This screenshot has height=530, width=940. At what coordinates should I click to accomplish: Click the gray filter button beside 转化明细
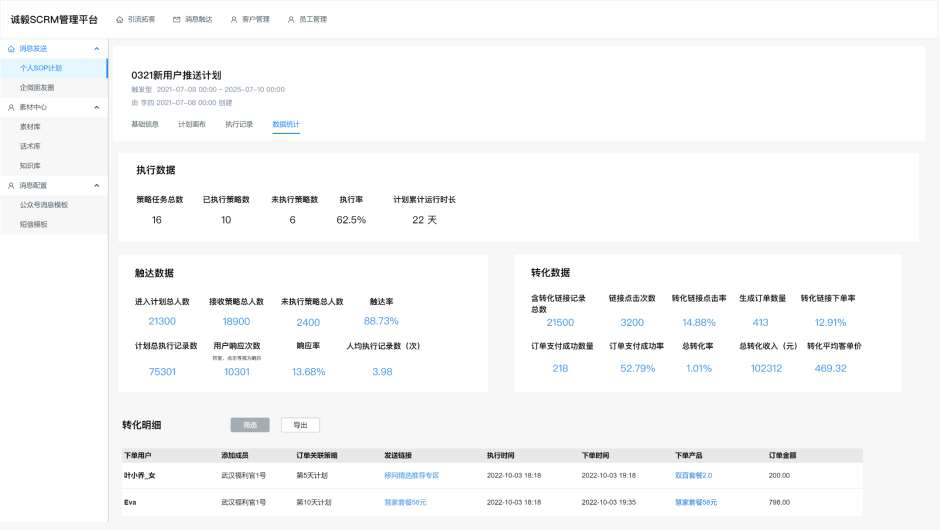(x=250, y=425)
